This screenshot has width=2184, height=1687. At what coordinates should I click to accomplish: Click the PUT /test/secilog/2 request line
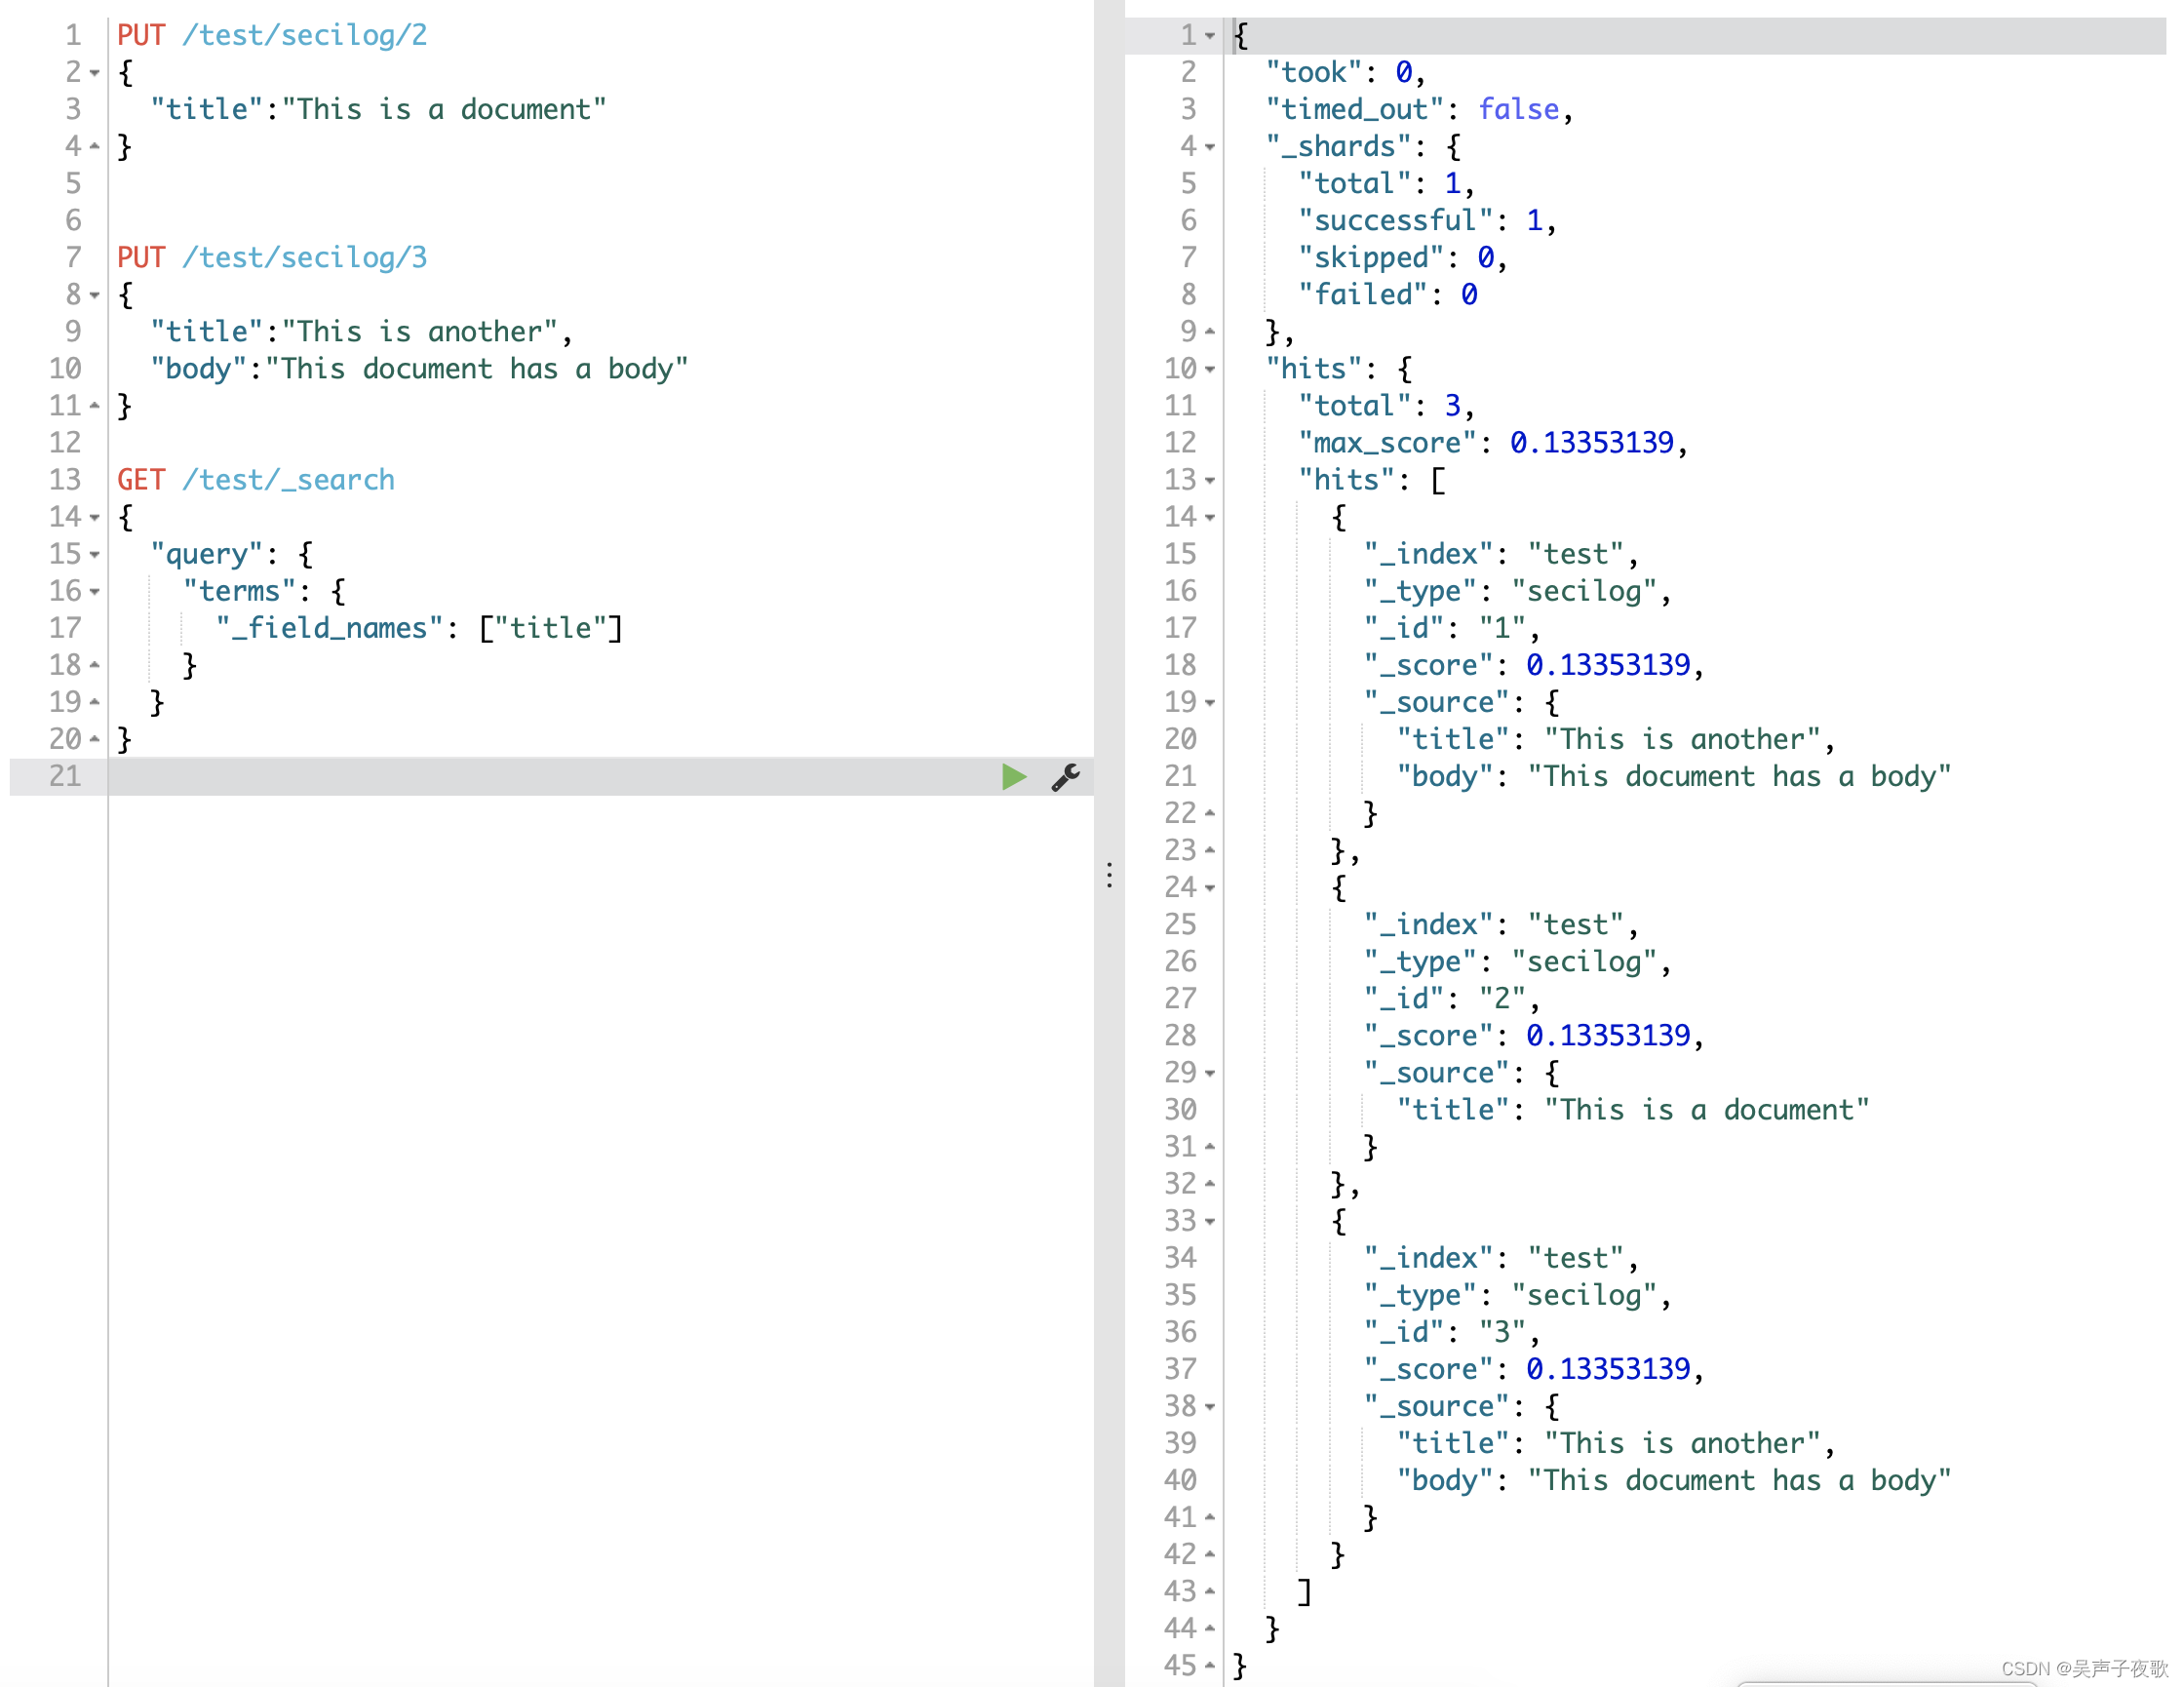click(x=272, y=36)
